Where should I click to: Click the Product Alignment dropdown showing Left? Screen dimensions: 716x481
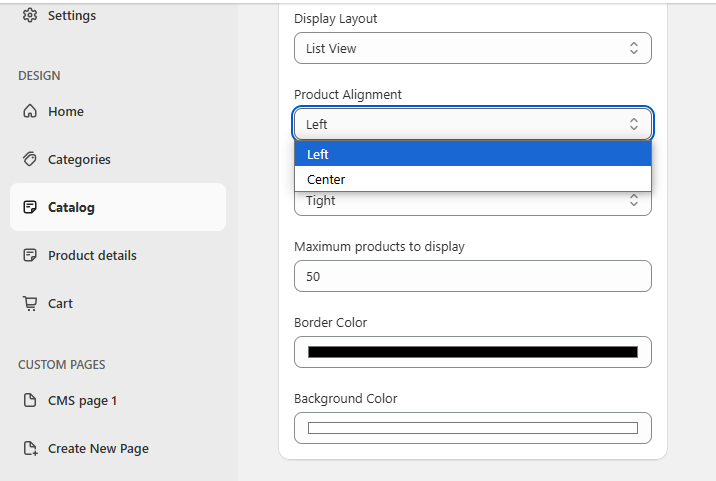[473, 124]
